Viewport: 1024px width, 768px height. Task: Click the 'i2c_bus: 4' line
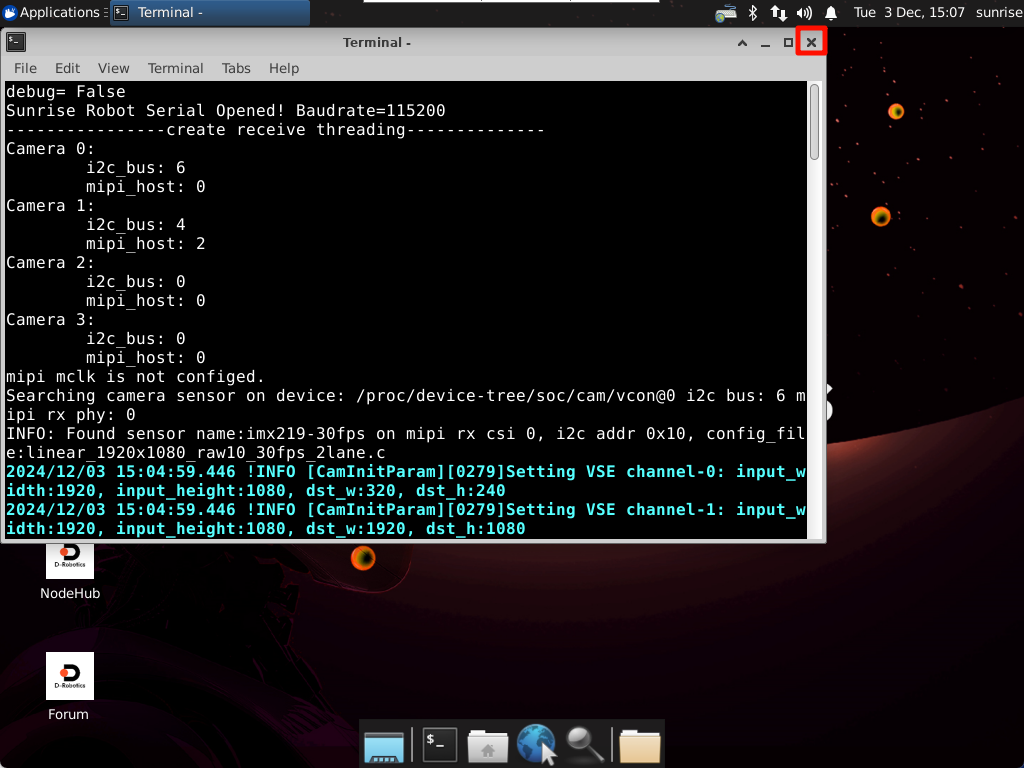(x=136, y=225)
